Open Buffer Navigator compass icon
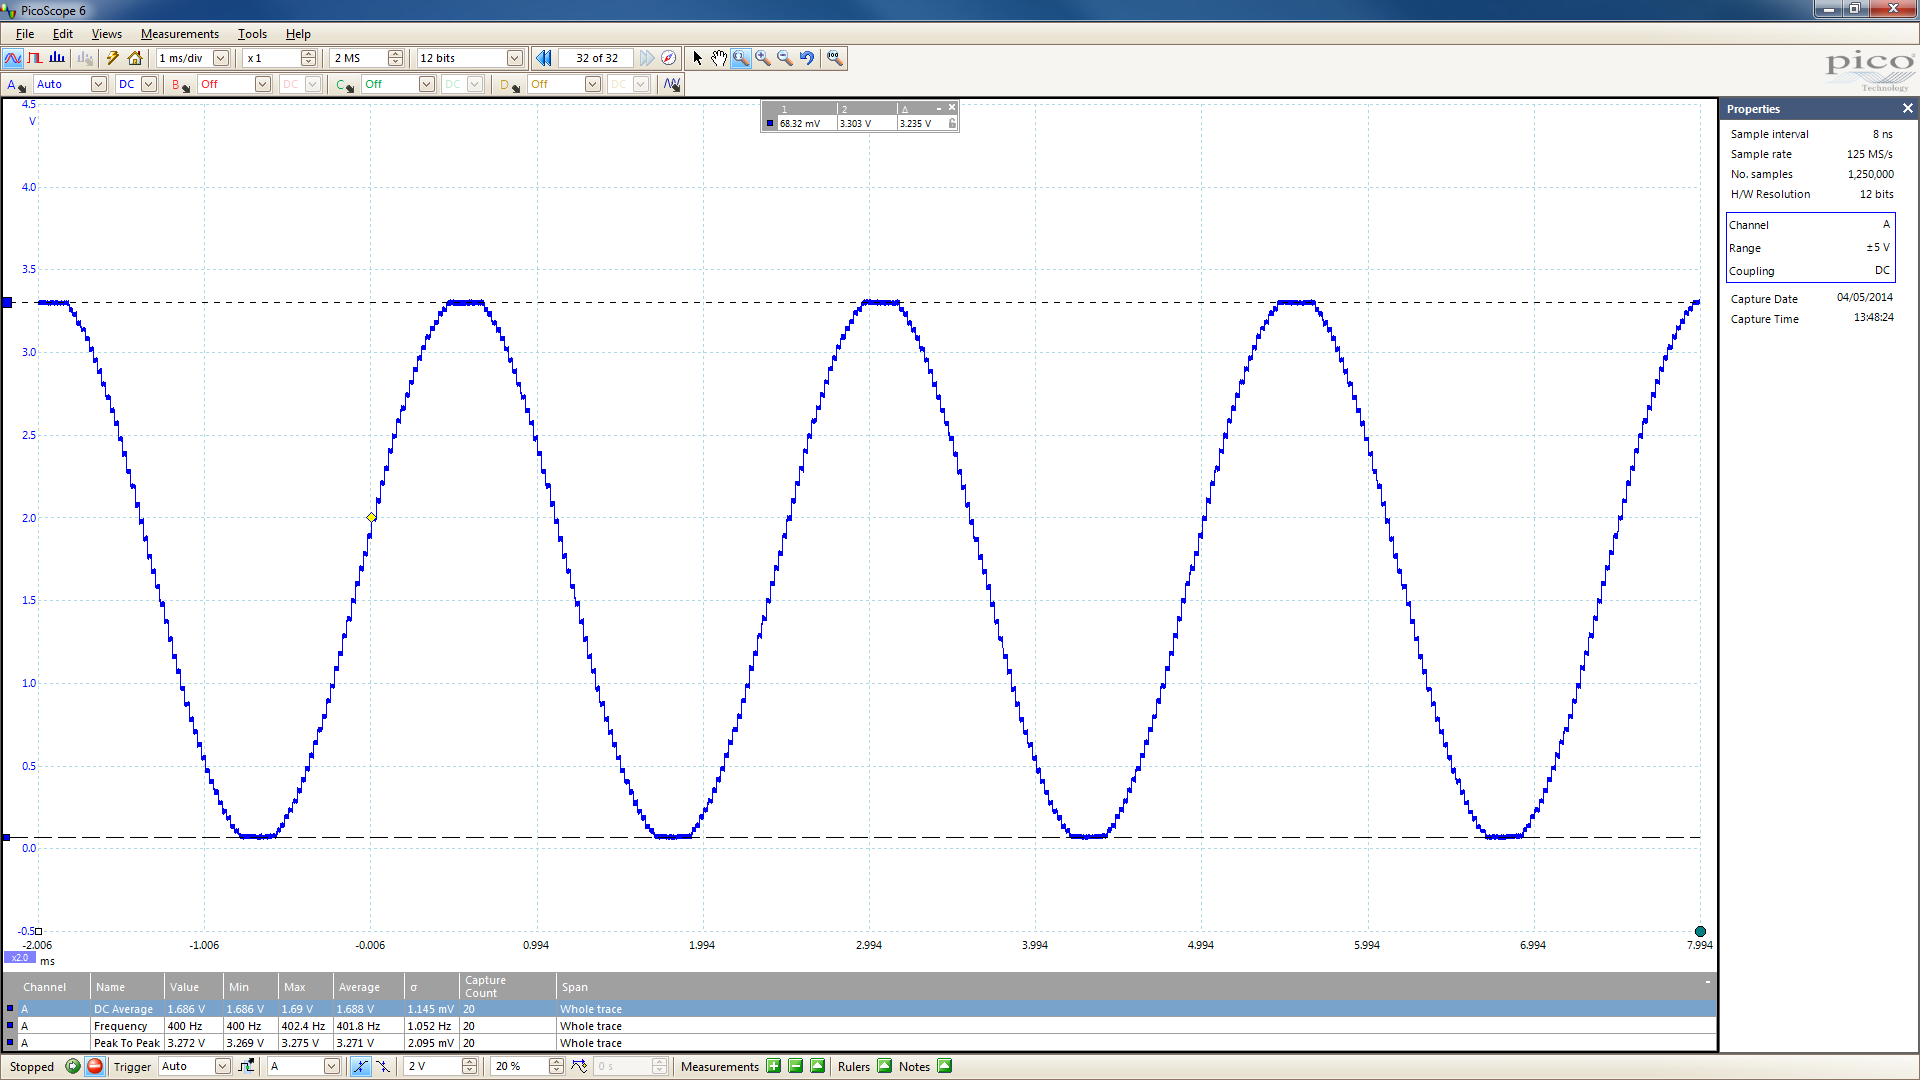 coord(669,58)
